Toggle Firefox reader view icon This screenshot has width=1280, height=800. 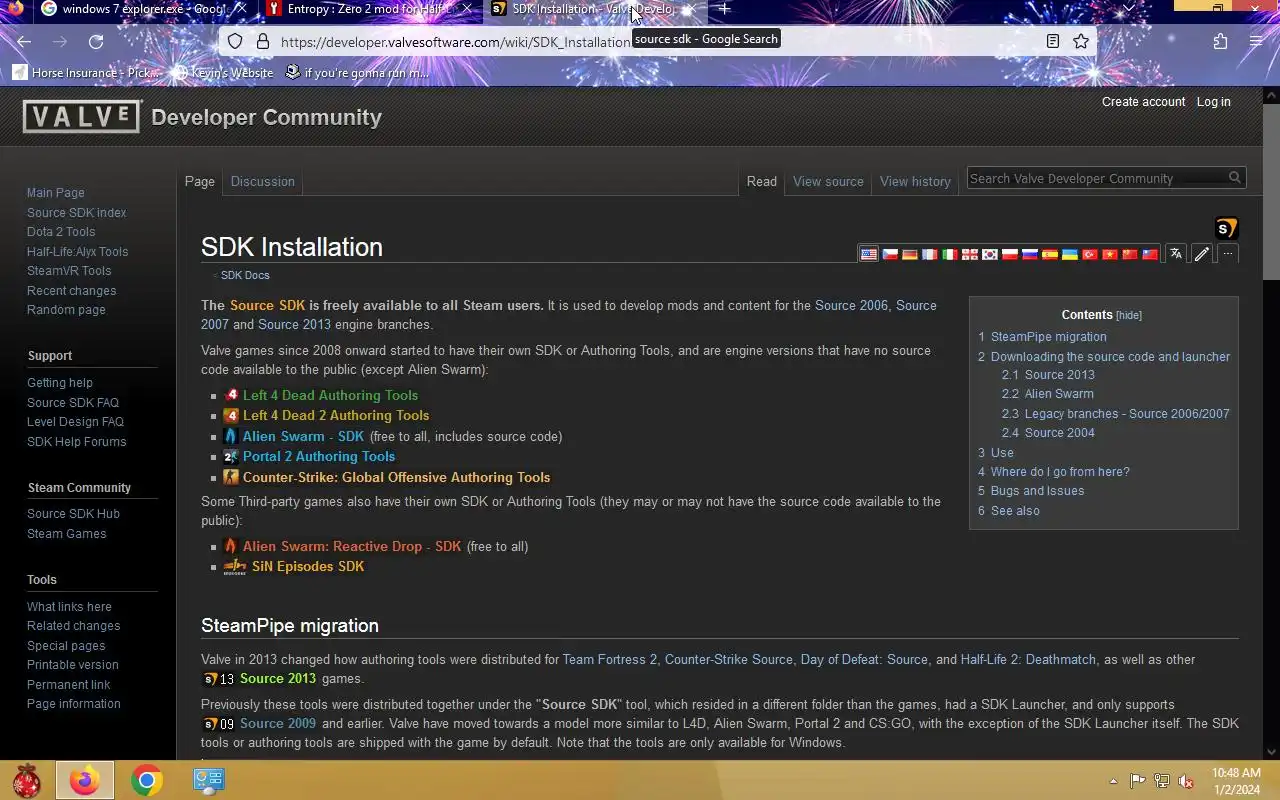[1053, 42]
